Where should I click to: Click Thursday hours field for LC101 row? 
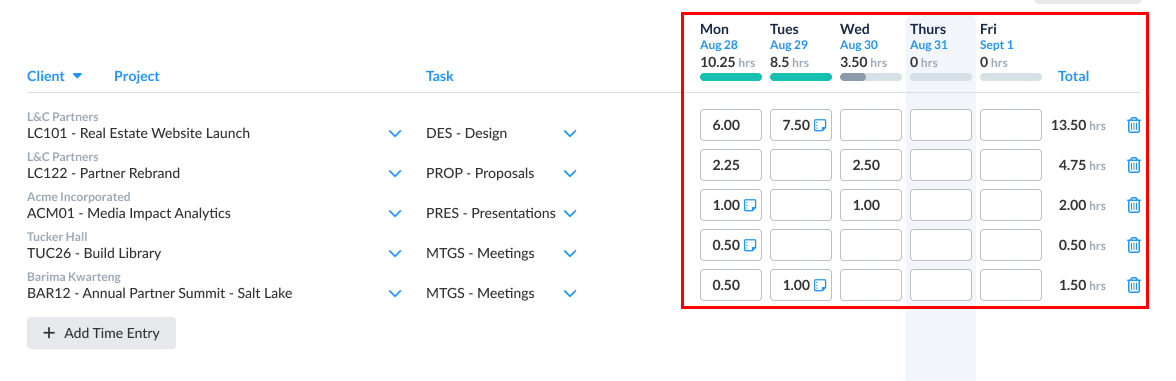940,125
